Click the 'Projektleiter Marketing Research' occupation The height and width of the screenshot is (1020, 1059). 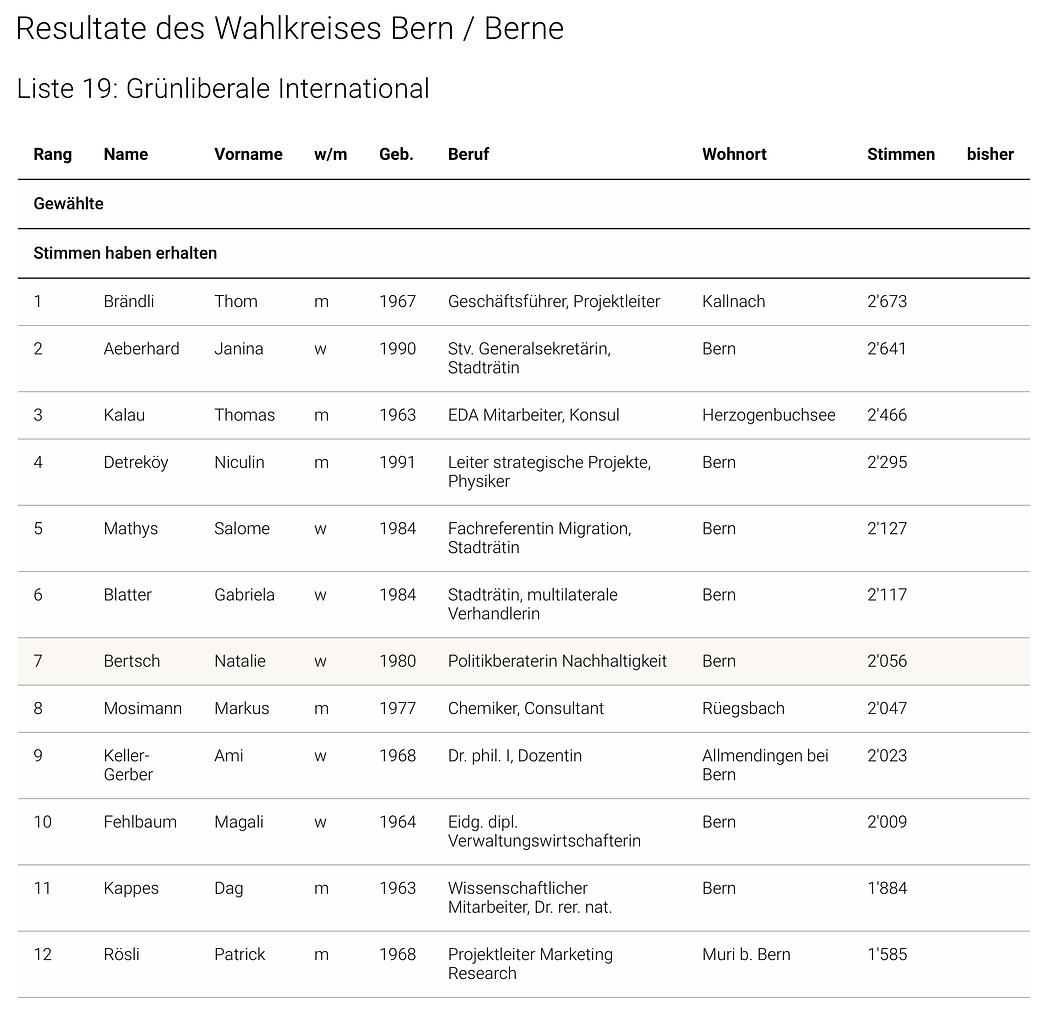tap(530, 964)
